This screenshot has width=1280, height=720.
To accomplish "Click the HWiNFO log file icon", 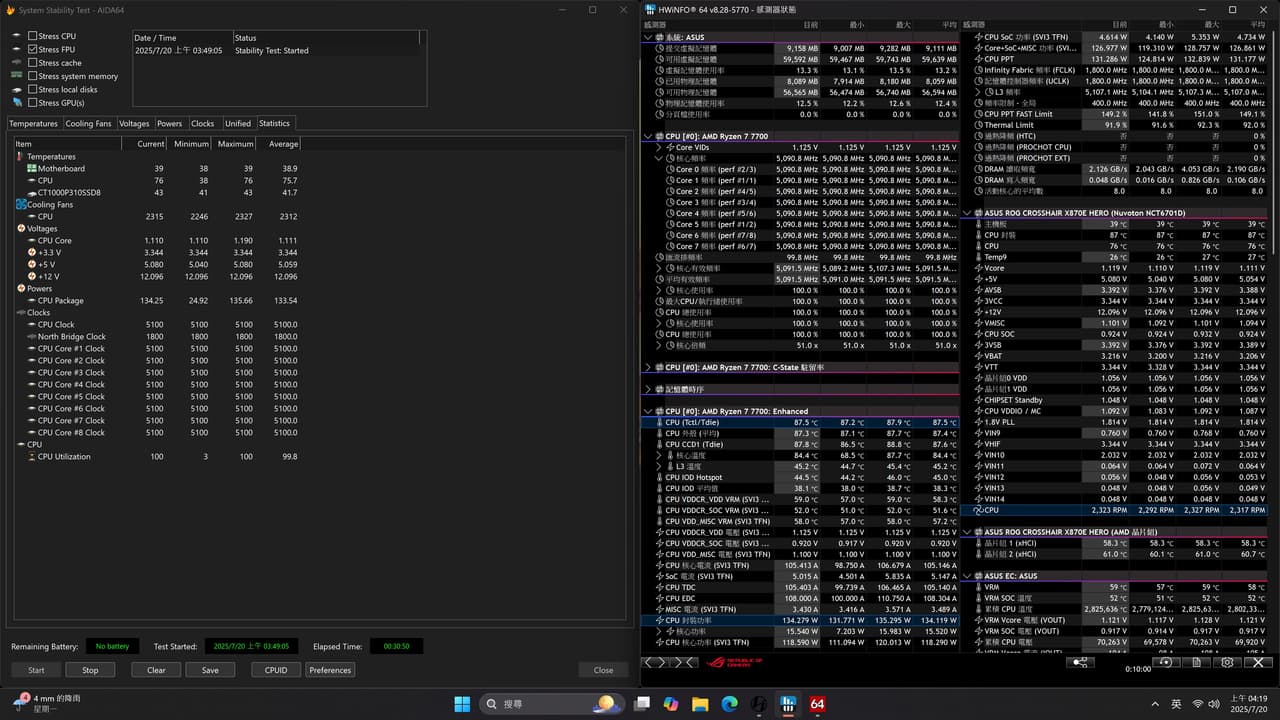I will coord(1196,662).
